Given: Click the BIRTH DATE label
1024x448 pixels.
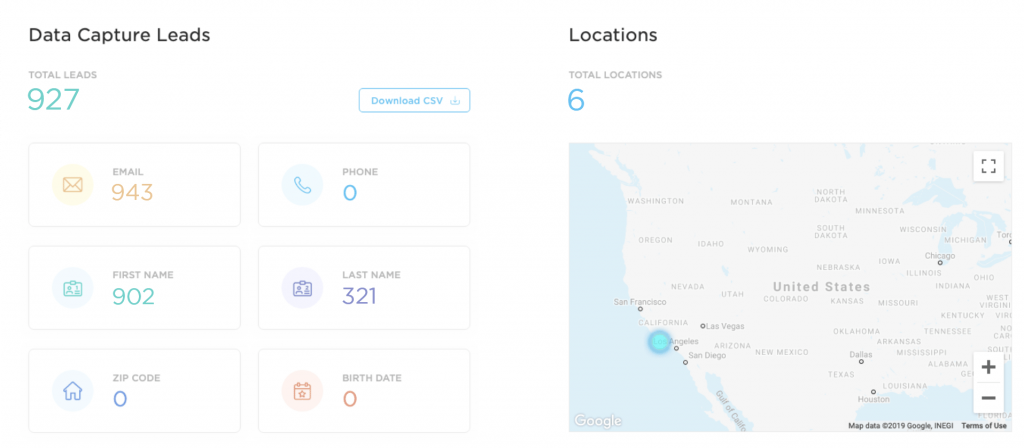Looking at the screenshot, I should coord(372,378).
